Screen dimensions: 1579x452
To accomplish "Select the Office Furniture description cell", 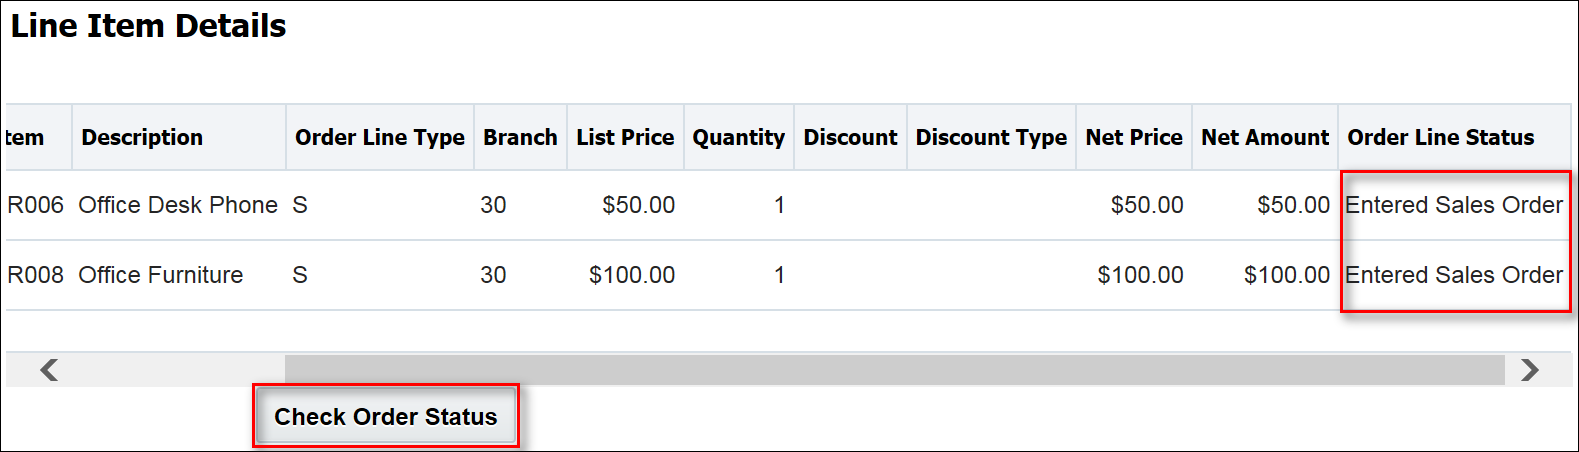I will point(161,275).
